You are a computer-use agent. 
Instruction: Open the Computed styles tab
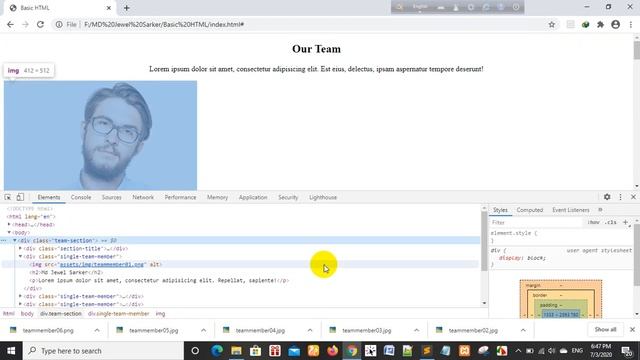pyautogui.click(x=529, y=210)
